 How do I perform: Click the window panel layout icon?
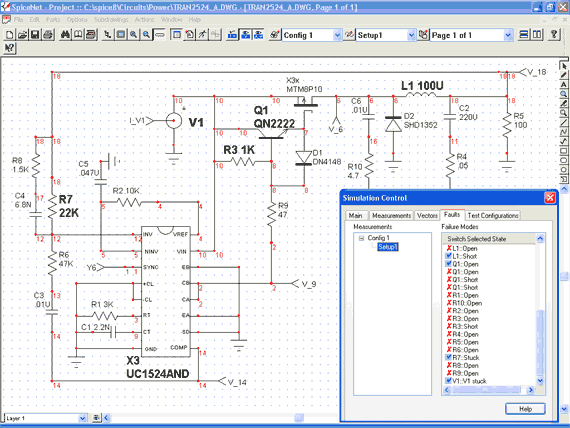tap(176, 35)
